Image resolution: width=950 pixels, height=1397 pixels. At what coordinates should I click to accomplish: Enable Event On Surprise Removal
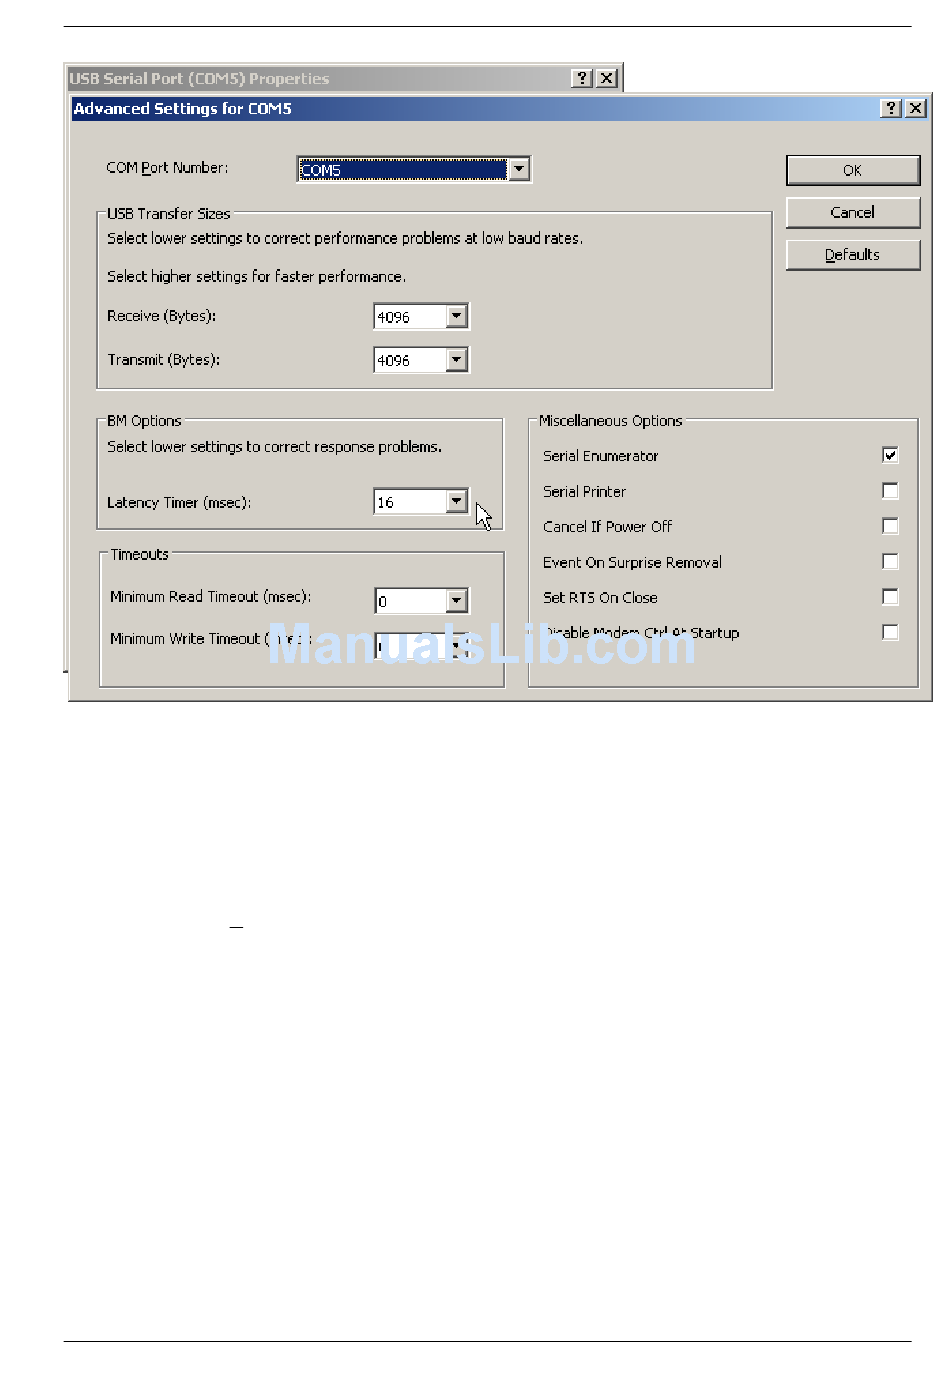click(890, 561)
